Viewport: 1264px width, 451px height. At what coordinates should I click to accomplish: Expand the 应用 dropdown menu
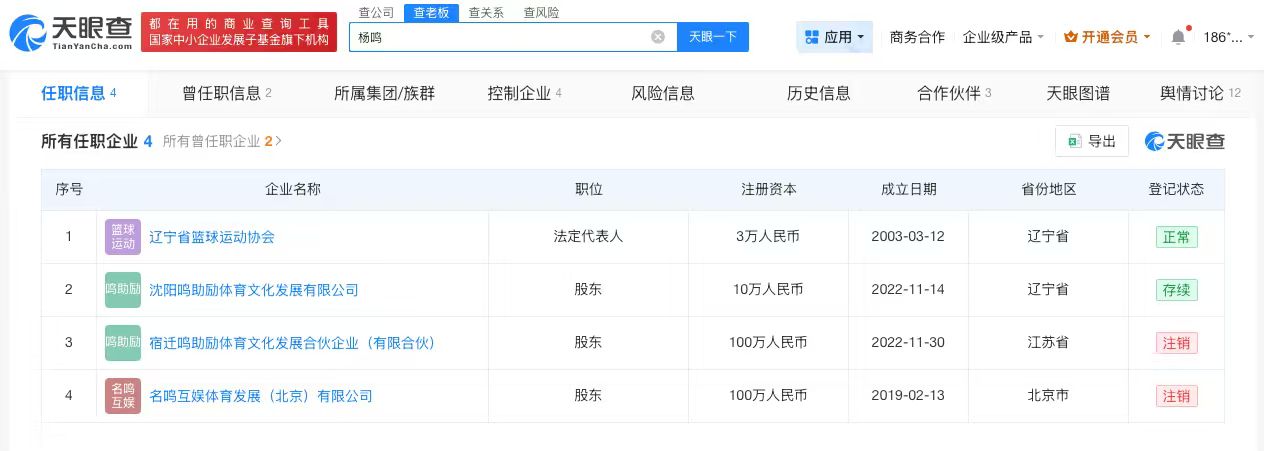coord(834,37)
